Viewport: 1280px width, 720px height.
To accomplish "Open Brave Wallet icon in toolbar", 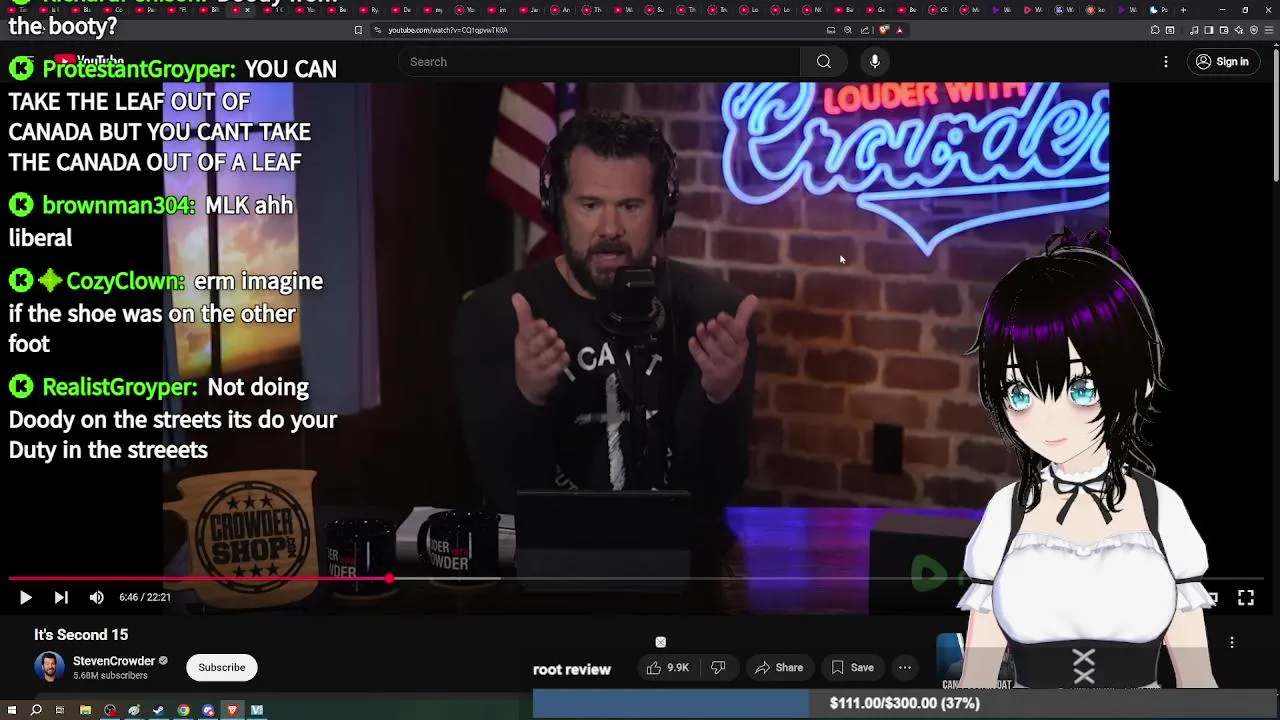I will [1224, 30].
